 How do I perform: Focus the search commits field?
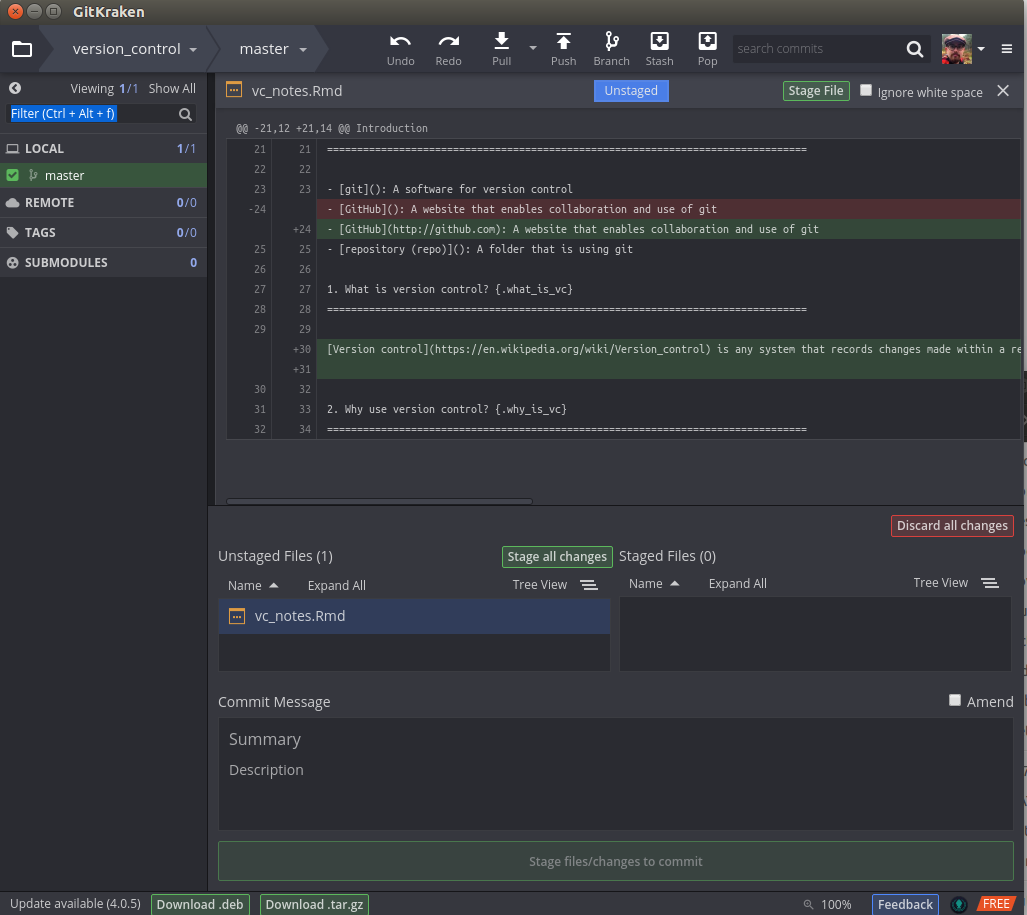[817, 49]
